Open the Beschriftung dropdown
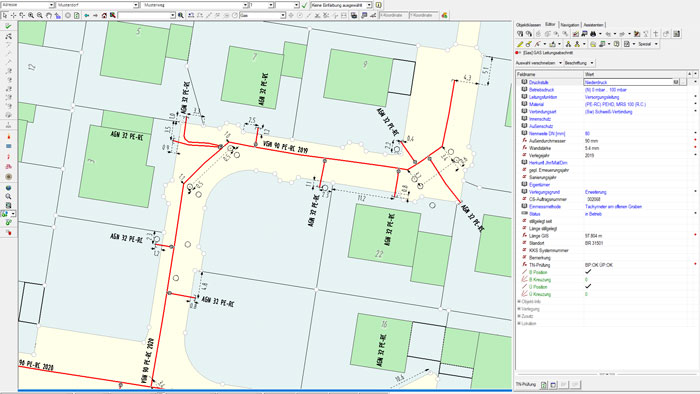 tap(579, 63)
